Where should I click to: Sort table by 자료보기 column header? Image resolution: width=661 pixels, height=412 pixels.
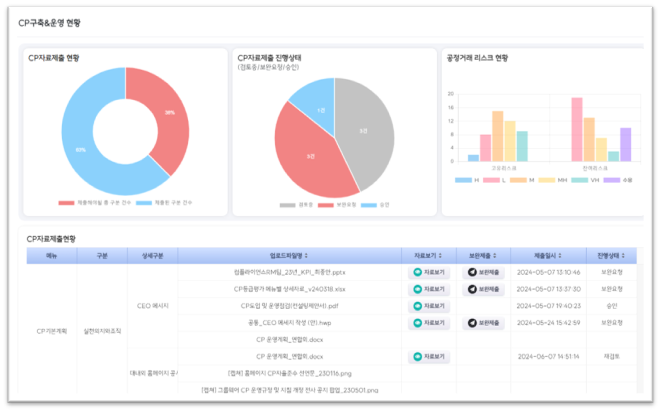428,256
